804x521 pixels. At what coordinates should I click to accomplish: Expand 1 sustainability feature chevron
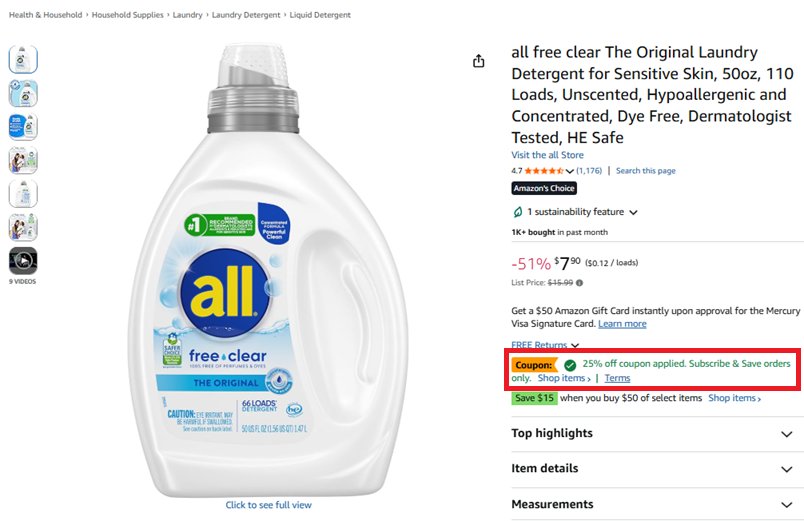[633, 212]
